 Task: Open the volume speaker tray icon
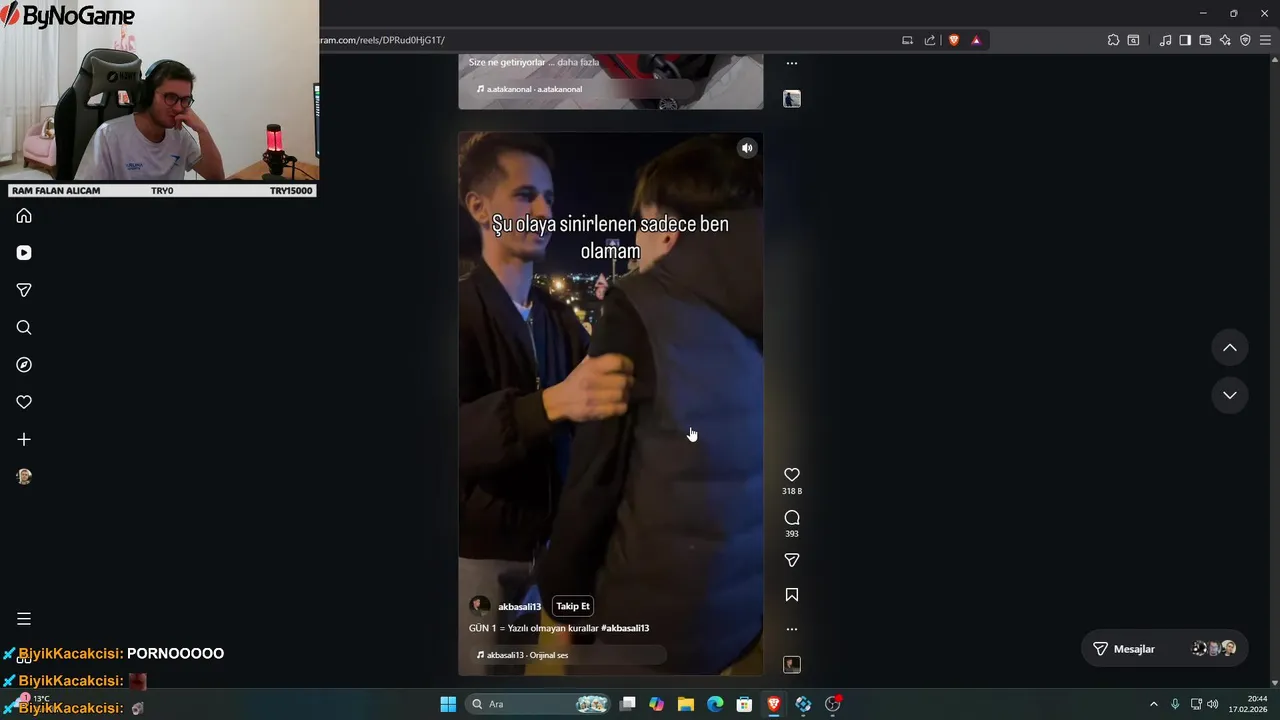(x=1212, y=704)
